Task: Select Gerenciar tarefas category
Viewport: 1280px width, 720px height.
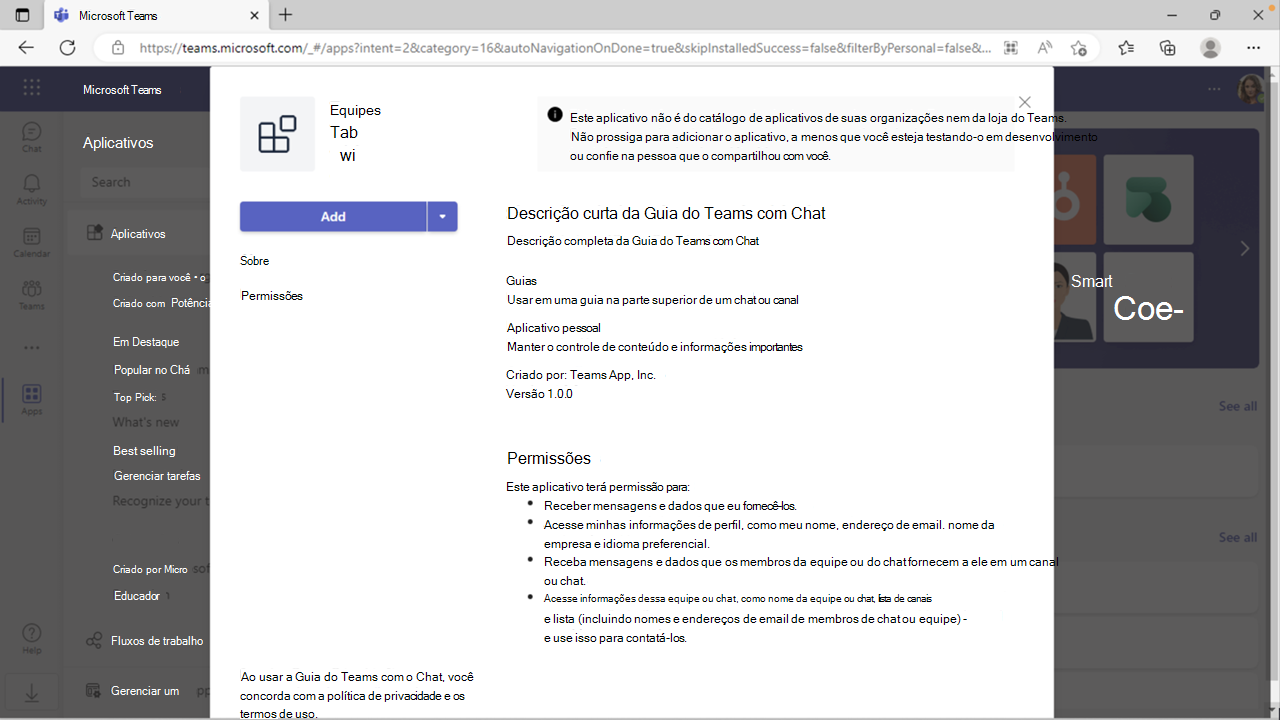Action: [x=157, y=476]
